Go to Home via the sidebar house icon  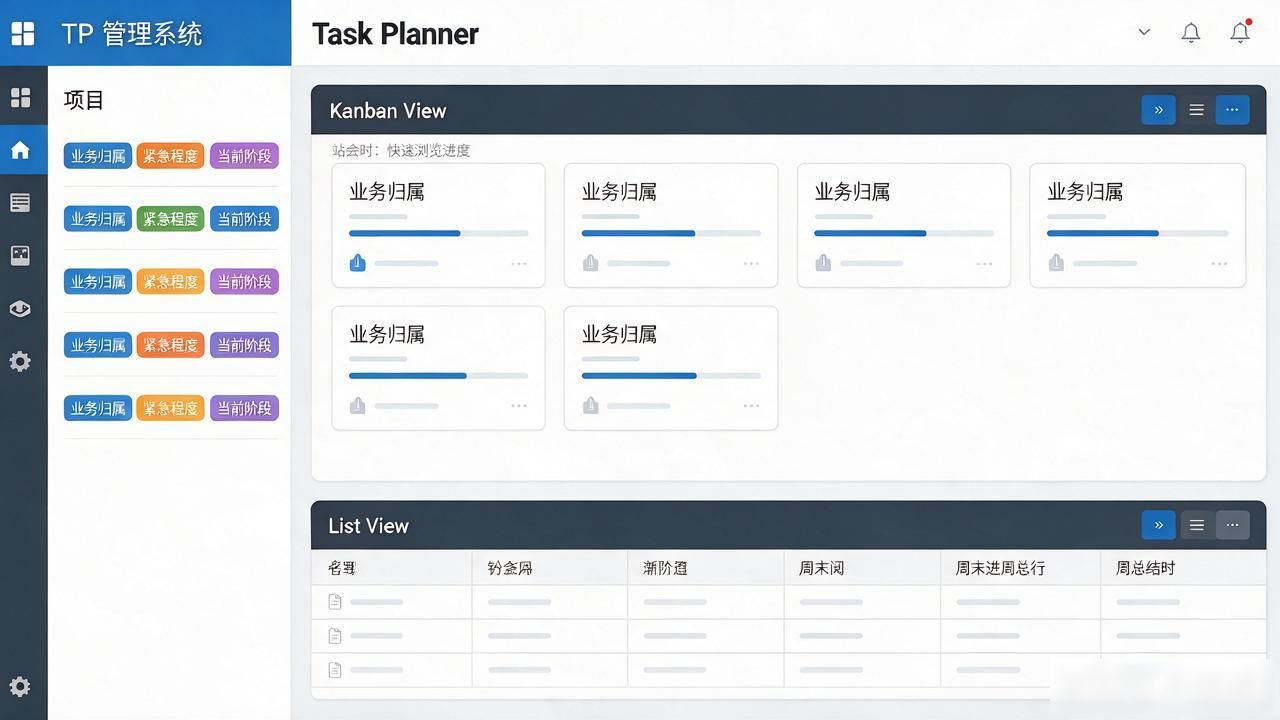pos(20,150)
